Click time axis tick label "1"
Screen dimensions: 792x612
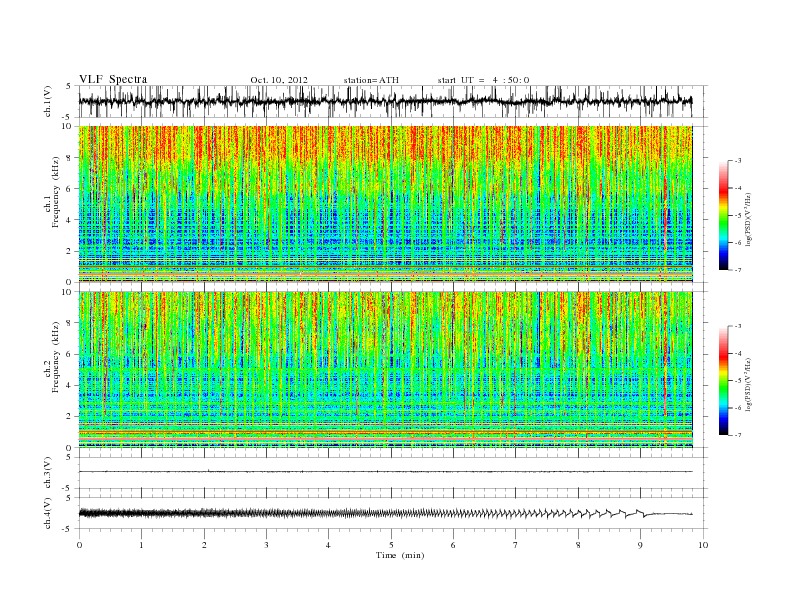pos(141,545)
